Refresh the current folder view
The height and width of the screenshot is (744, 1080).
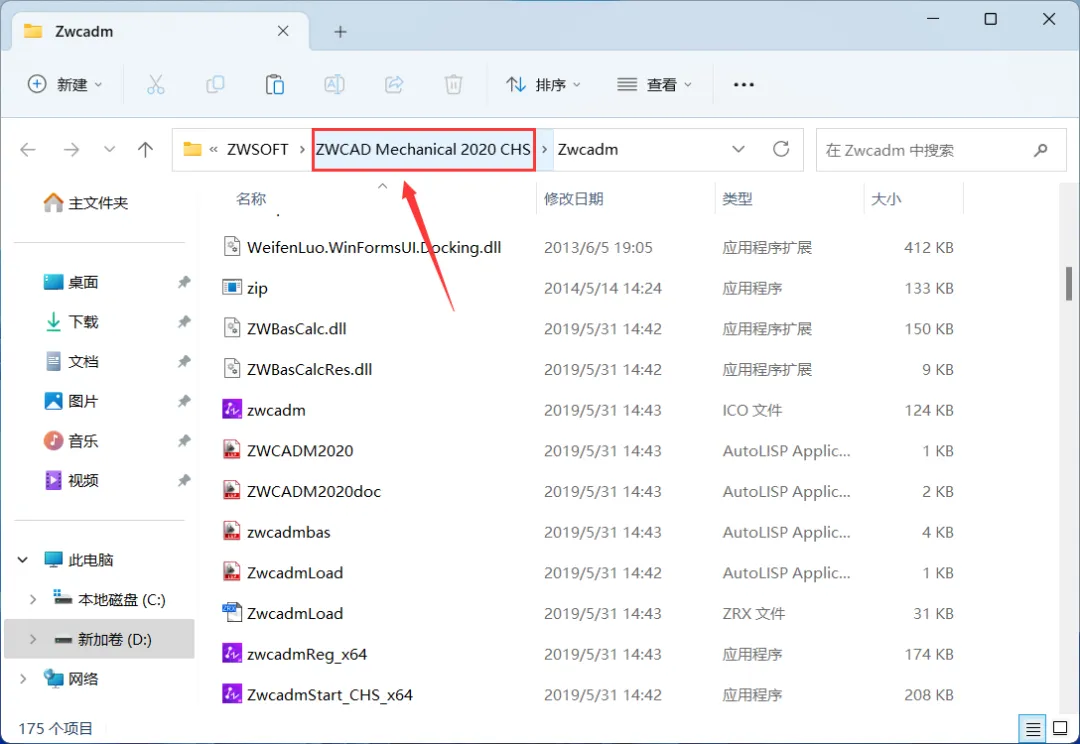[781, 149]
